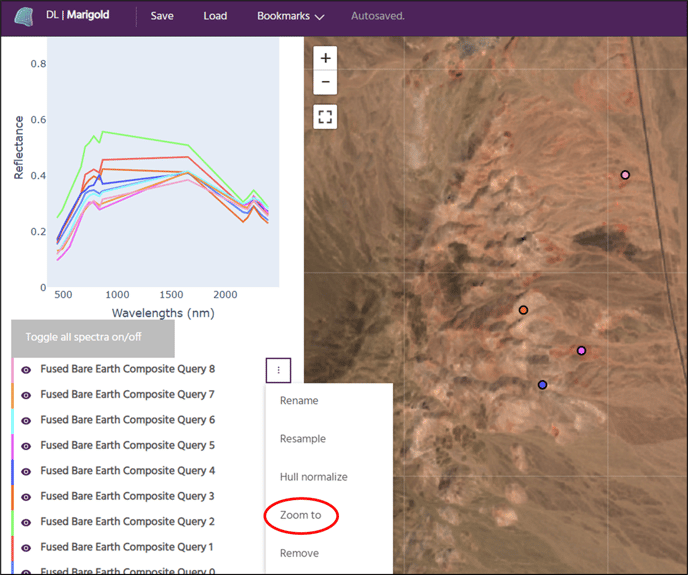Image resolution: width=688 pixels, height=575 pixels.
Task: Click the green spectrum line in chart
Action: (145, 138)
